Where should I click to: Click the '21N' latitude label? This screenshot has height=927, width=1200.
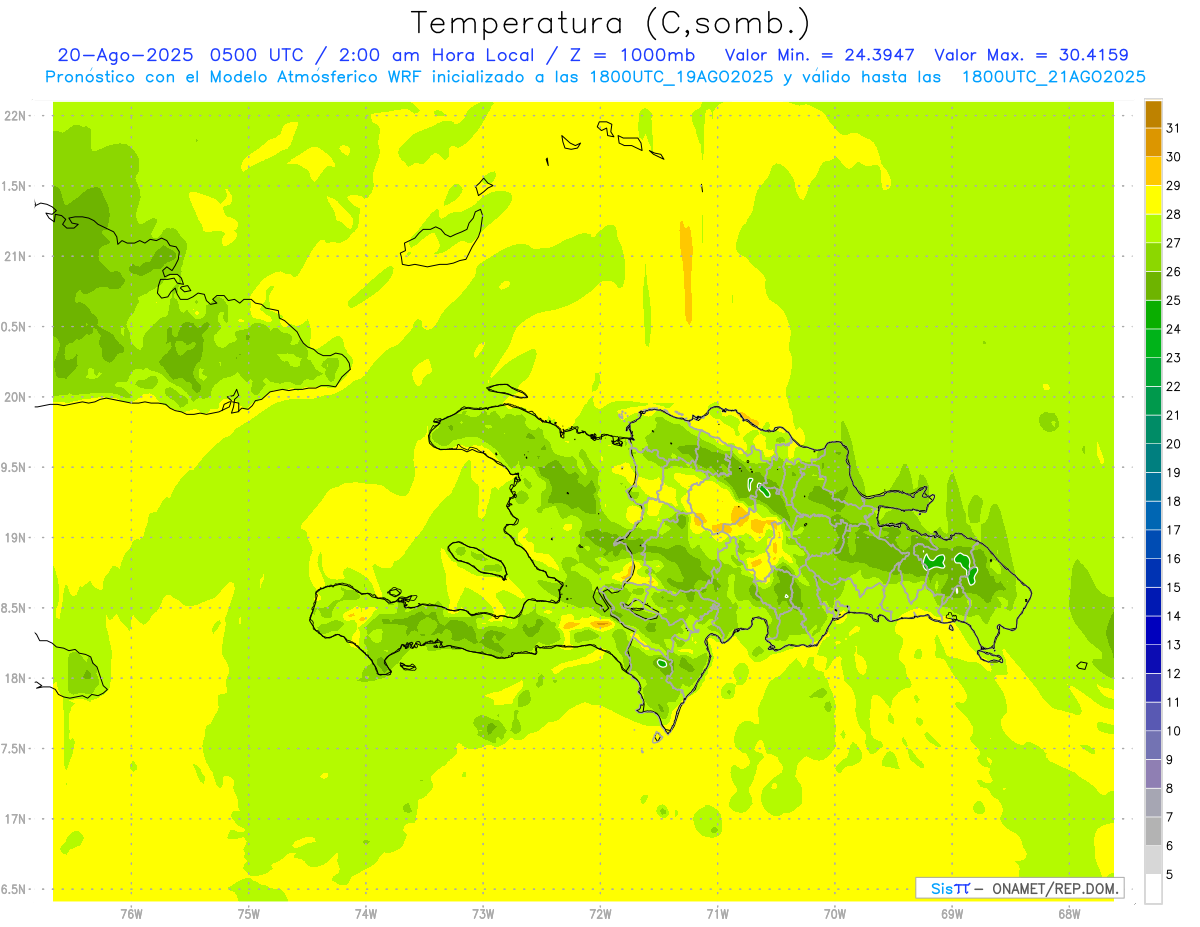click(x=16, y=256)
